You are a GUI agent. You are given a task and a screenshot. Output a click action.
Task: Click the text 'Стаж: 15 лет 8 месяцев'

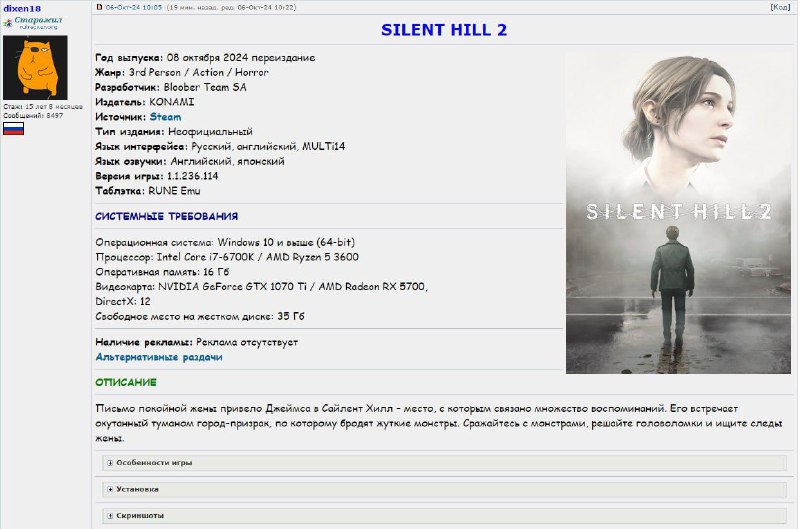coord(43,107)
